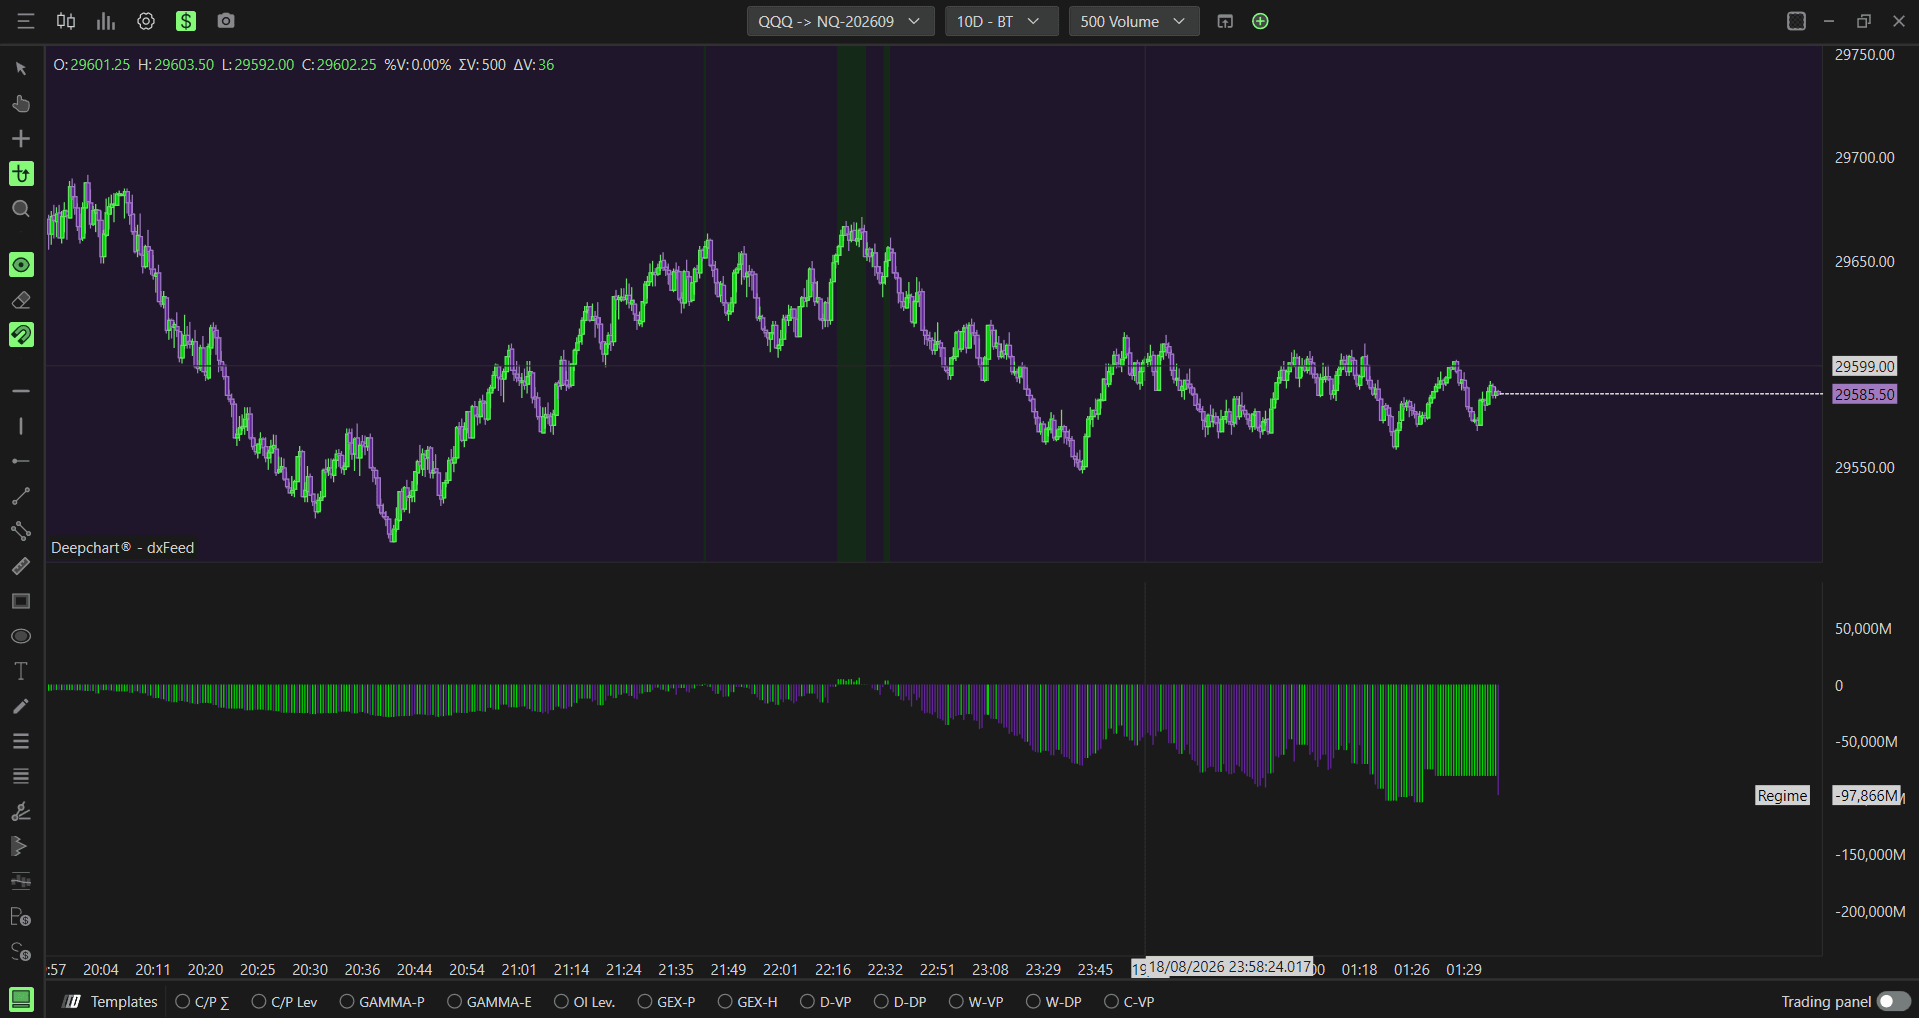Click the Regime indicator label
This screenshot has width=1919, height=1018.
pyautogui.click(x=1782, y=795)
